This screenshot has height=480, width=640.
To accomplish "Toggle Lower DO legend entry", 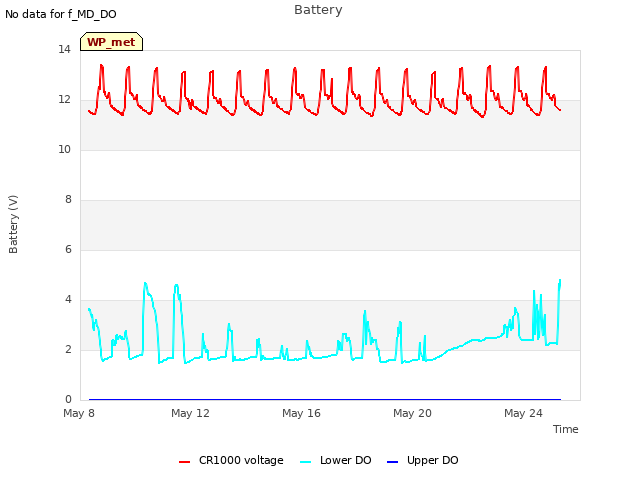I will (x=336, y=461).
